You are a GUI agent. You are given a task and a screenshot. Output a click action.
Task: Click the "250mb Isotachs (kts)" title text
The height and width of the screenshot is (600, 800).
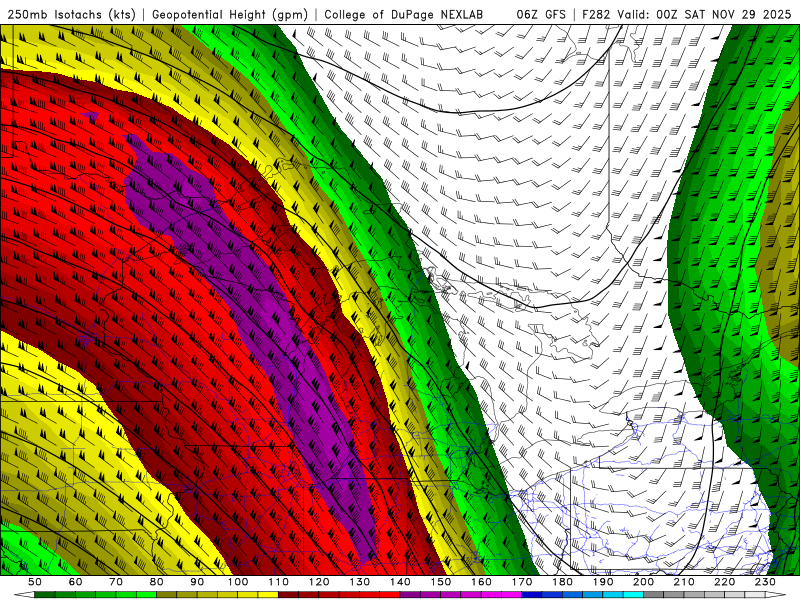pyautogui.click(x=72, y=15)
